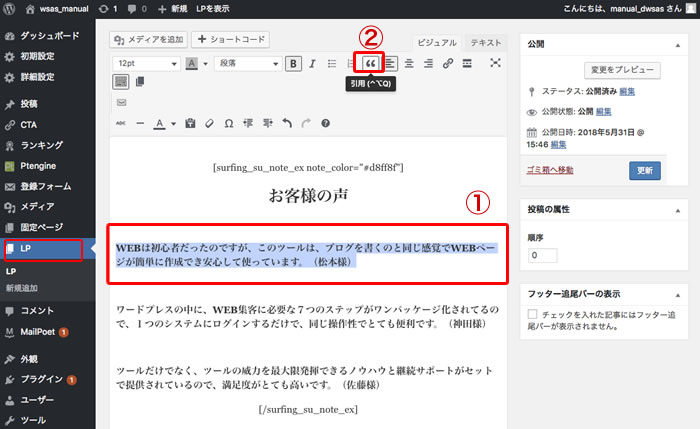Click the blockquote (引用) toolbar icon
700x429 pixels.
tap(371, 63)
